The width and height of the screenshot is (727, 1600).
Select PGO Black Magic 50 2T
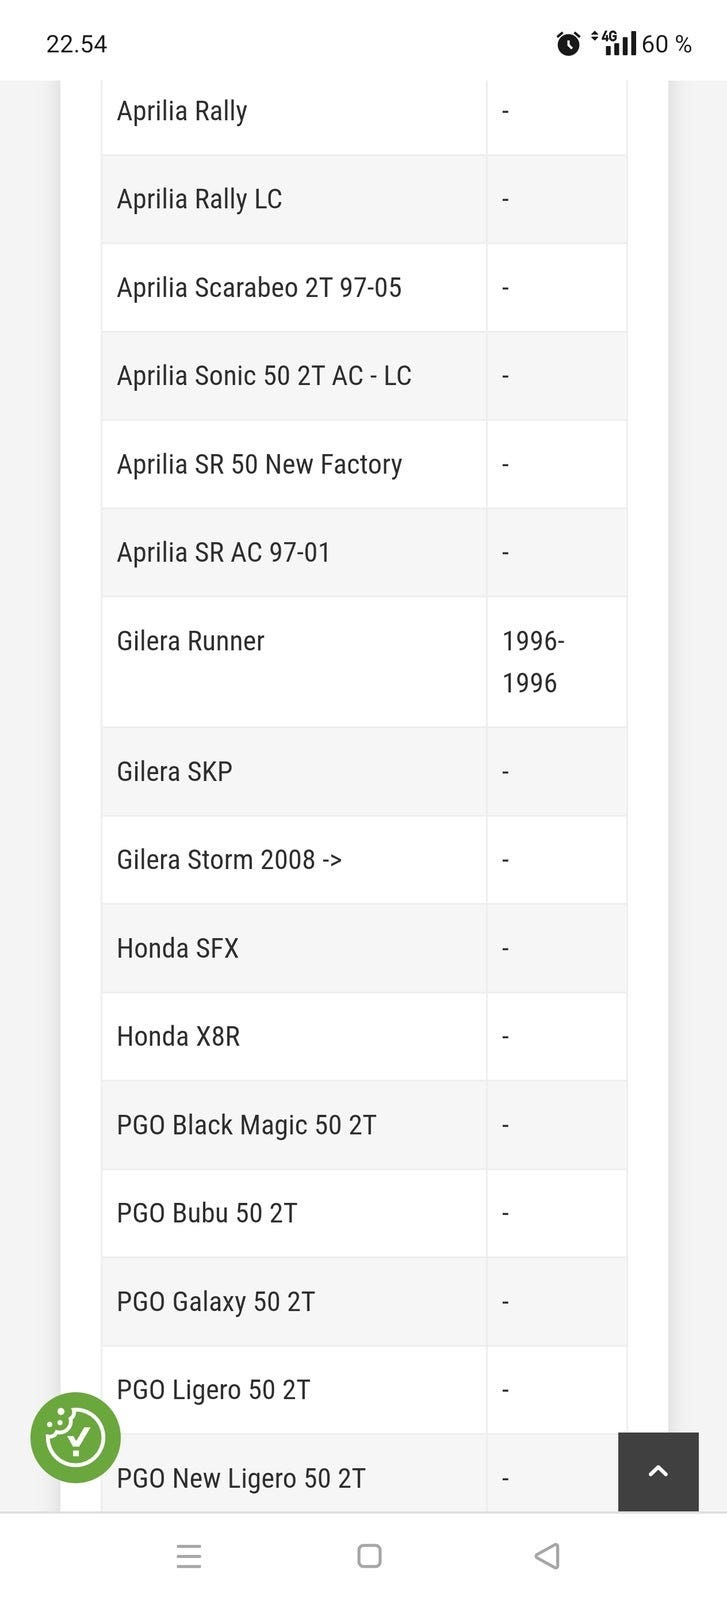[246, 1125]
